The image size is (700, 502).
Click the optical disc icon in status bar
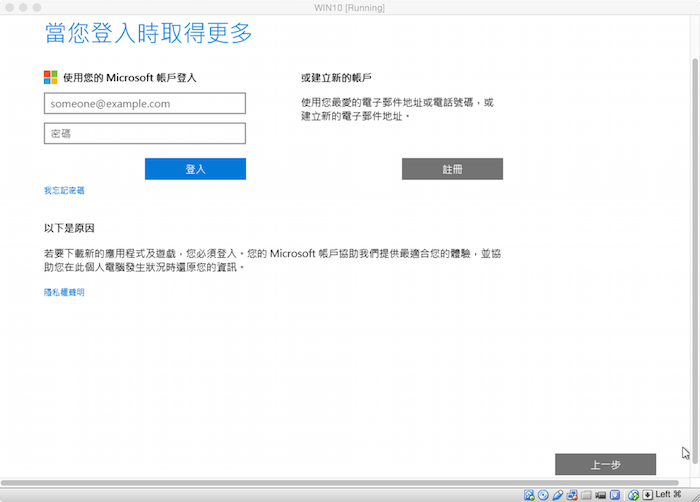pos(543,495)
